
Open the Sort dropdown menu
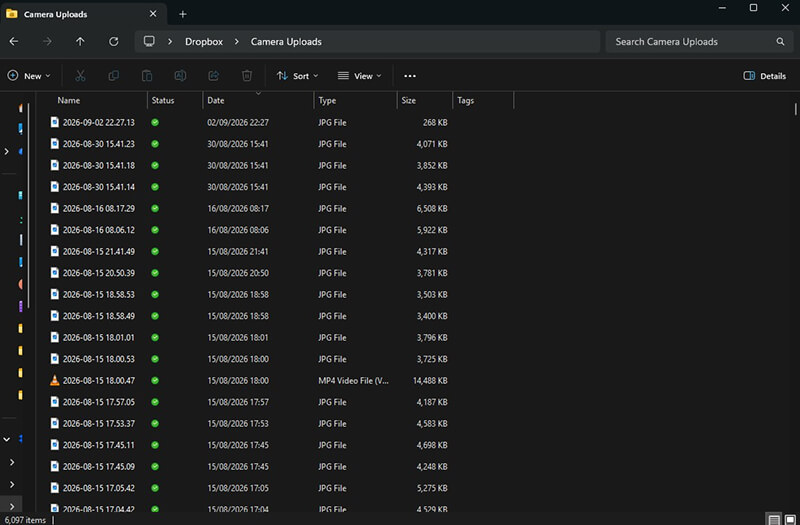tap(297, 76)
